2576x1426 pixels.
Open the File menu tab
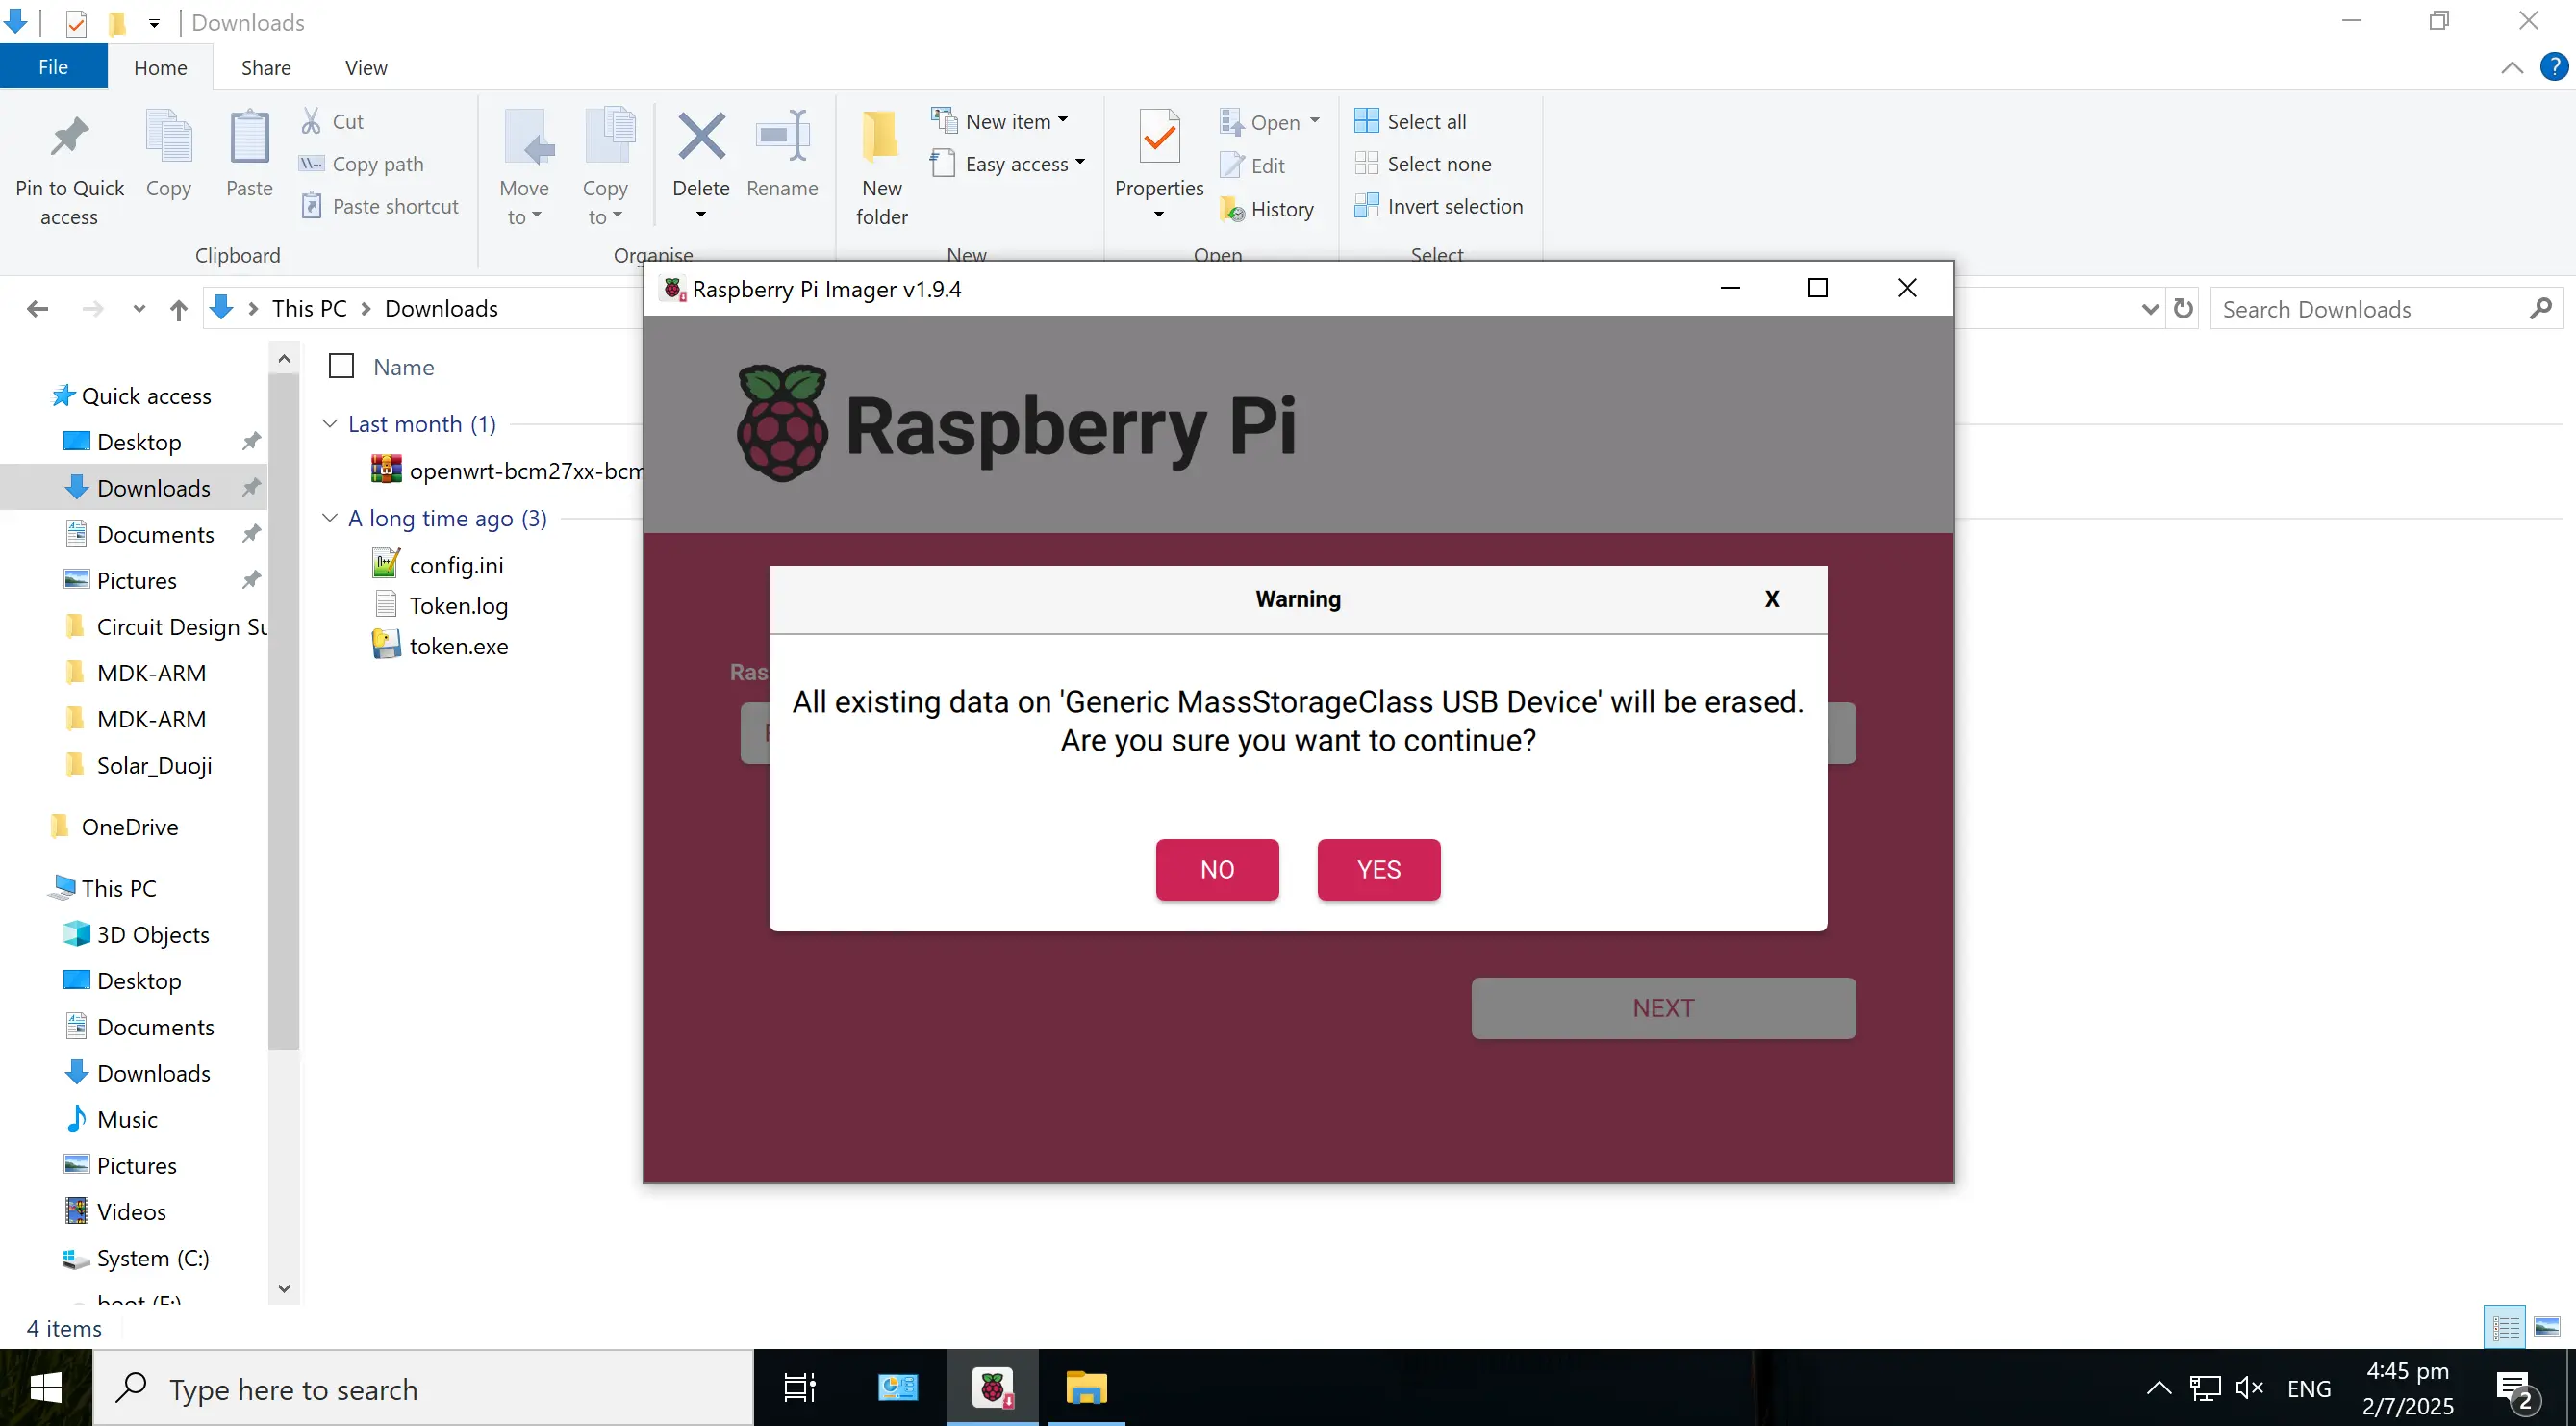click(53, 67)
